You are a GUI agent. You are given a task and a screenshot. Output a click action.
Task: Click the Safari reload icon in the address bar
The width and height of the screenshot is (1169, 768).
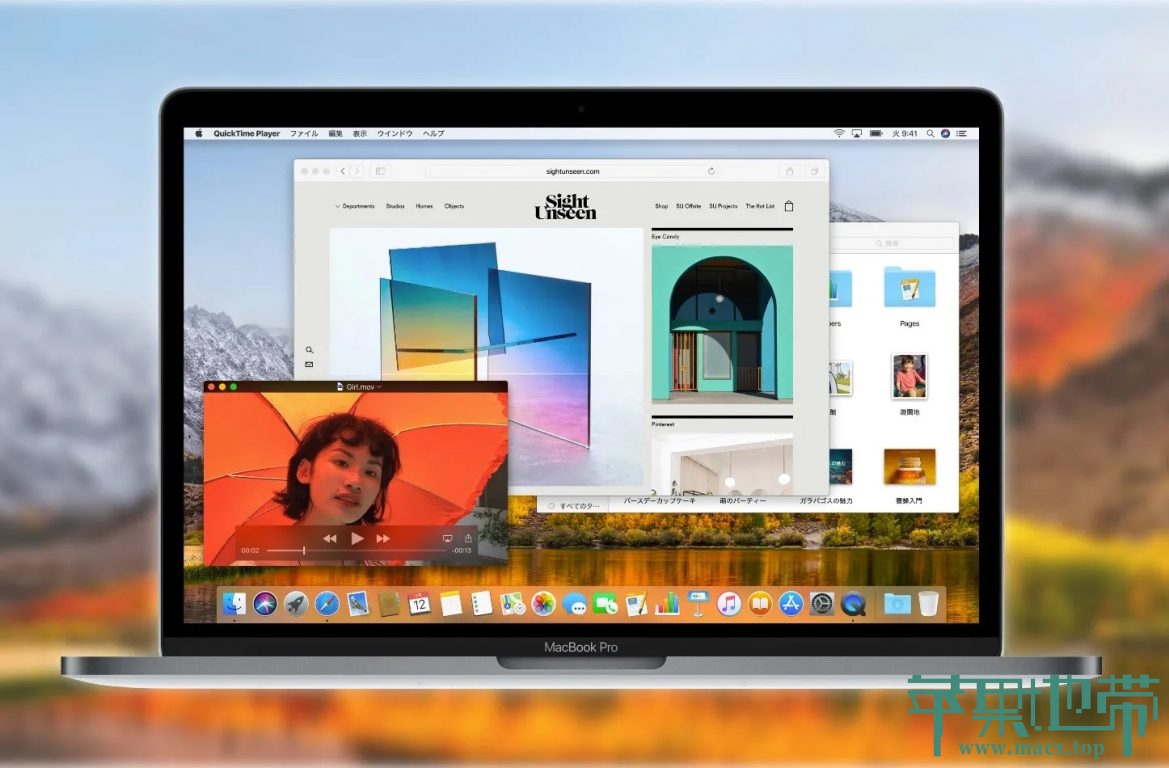pyautogui.click(x=711, y=171)
